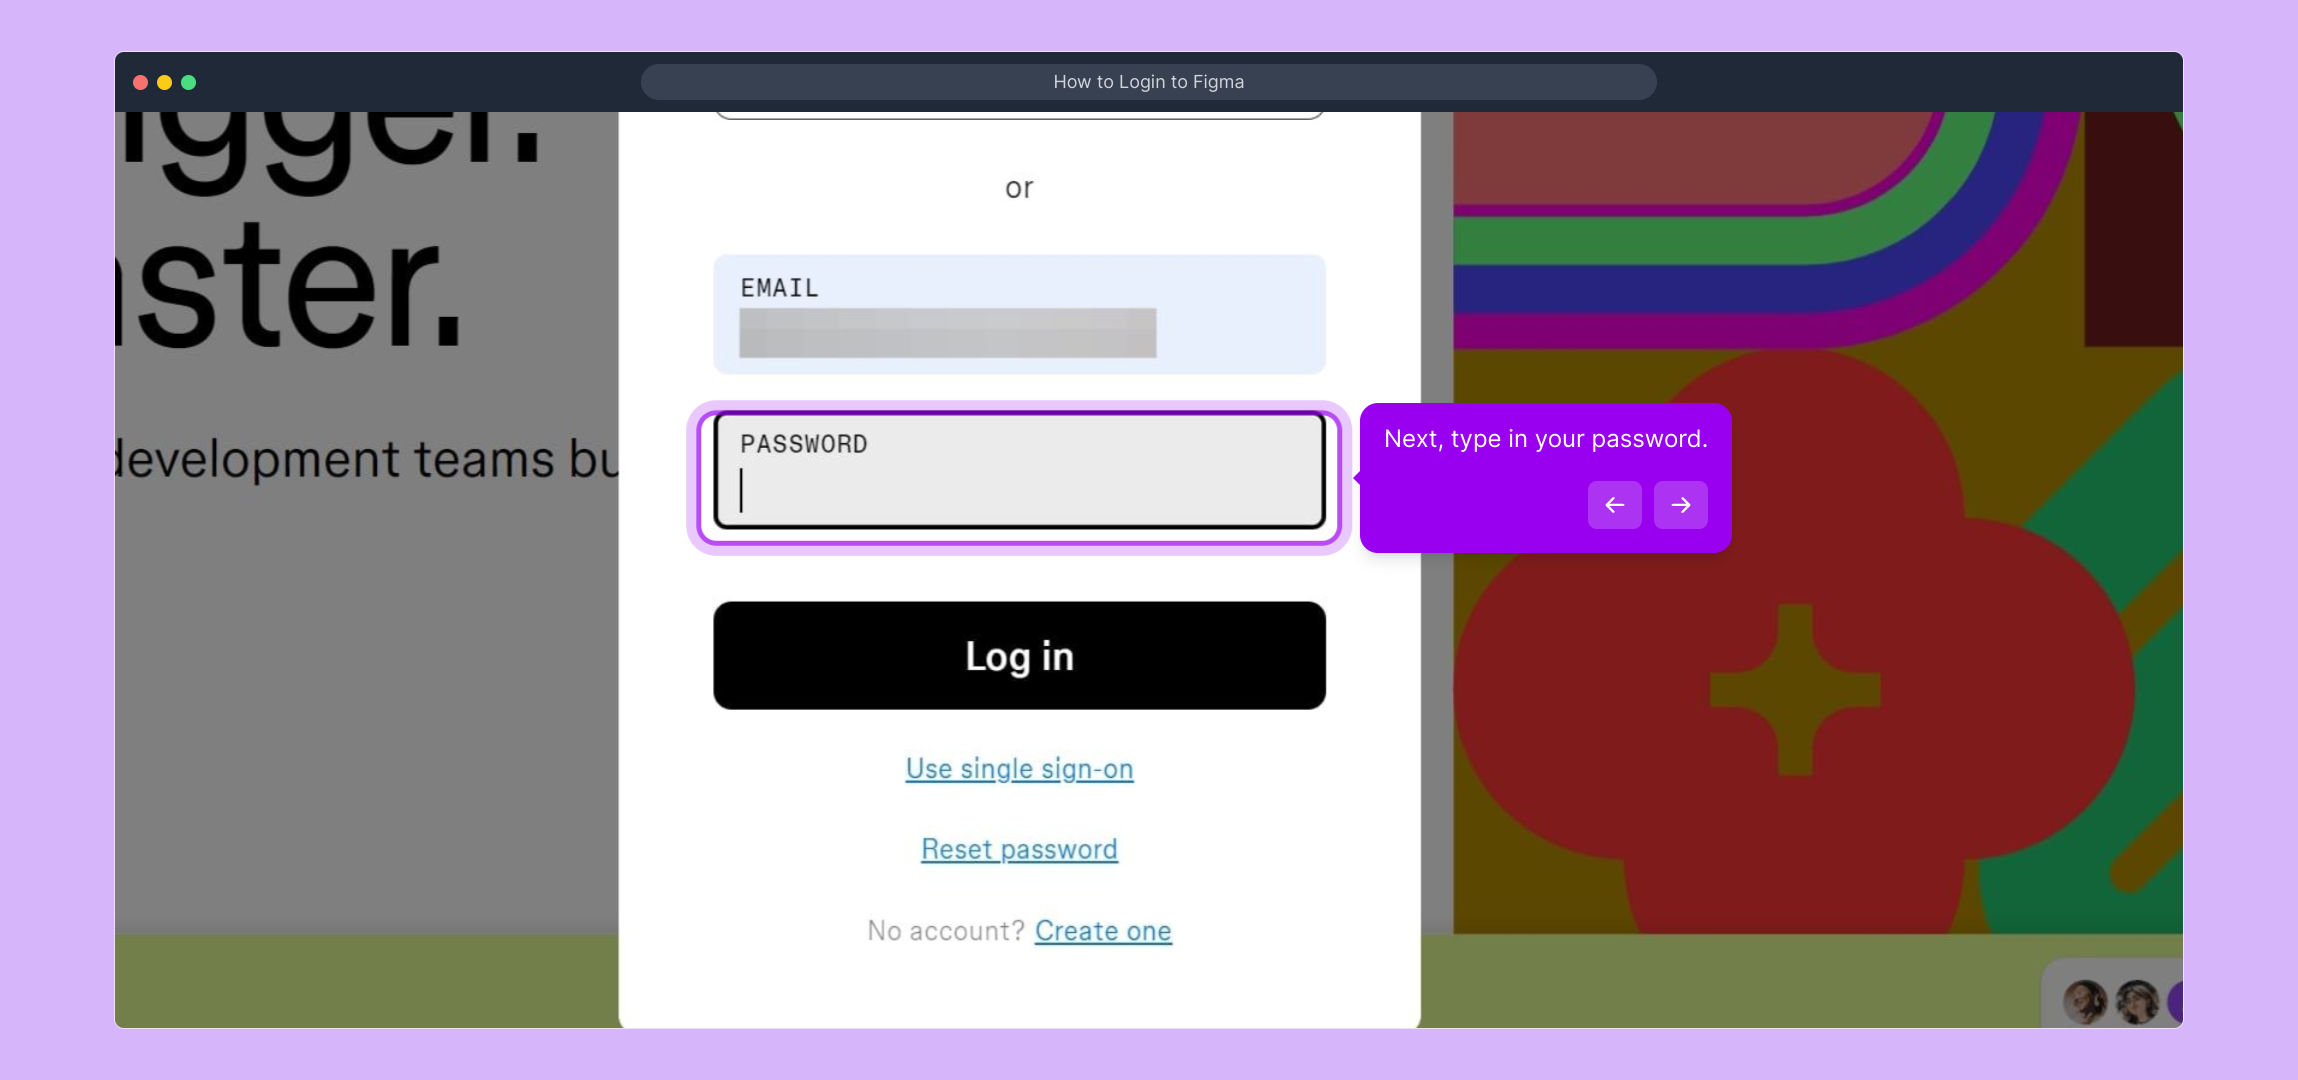Screen dimensions: 2298x1080
Task: Click the Reset password link
Action: click(x=1019, y=849)
